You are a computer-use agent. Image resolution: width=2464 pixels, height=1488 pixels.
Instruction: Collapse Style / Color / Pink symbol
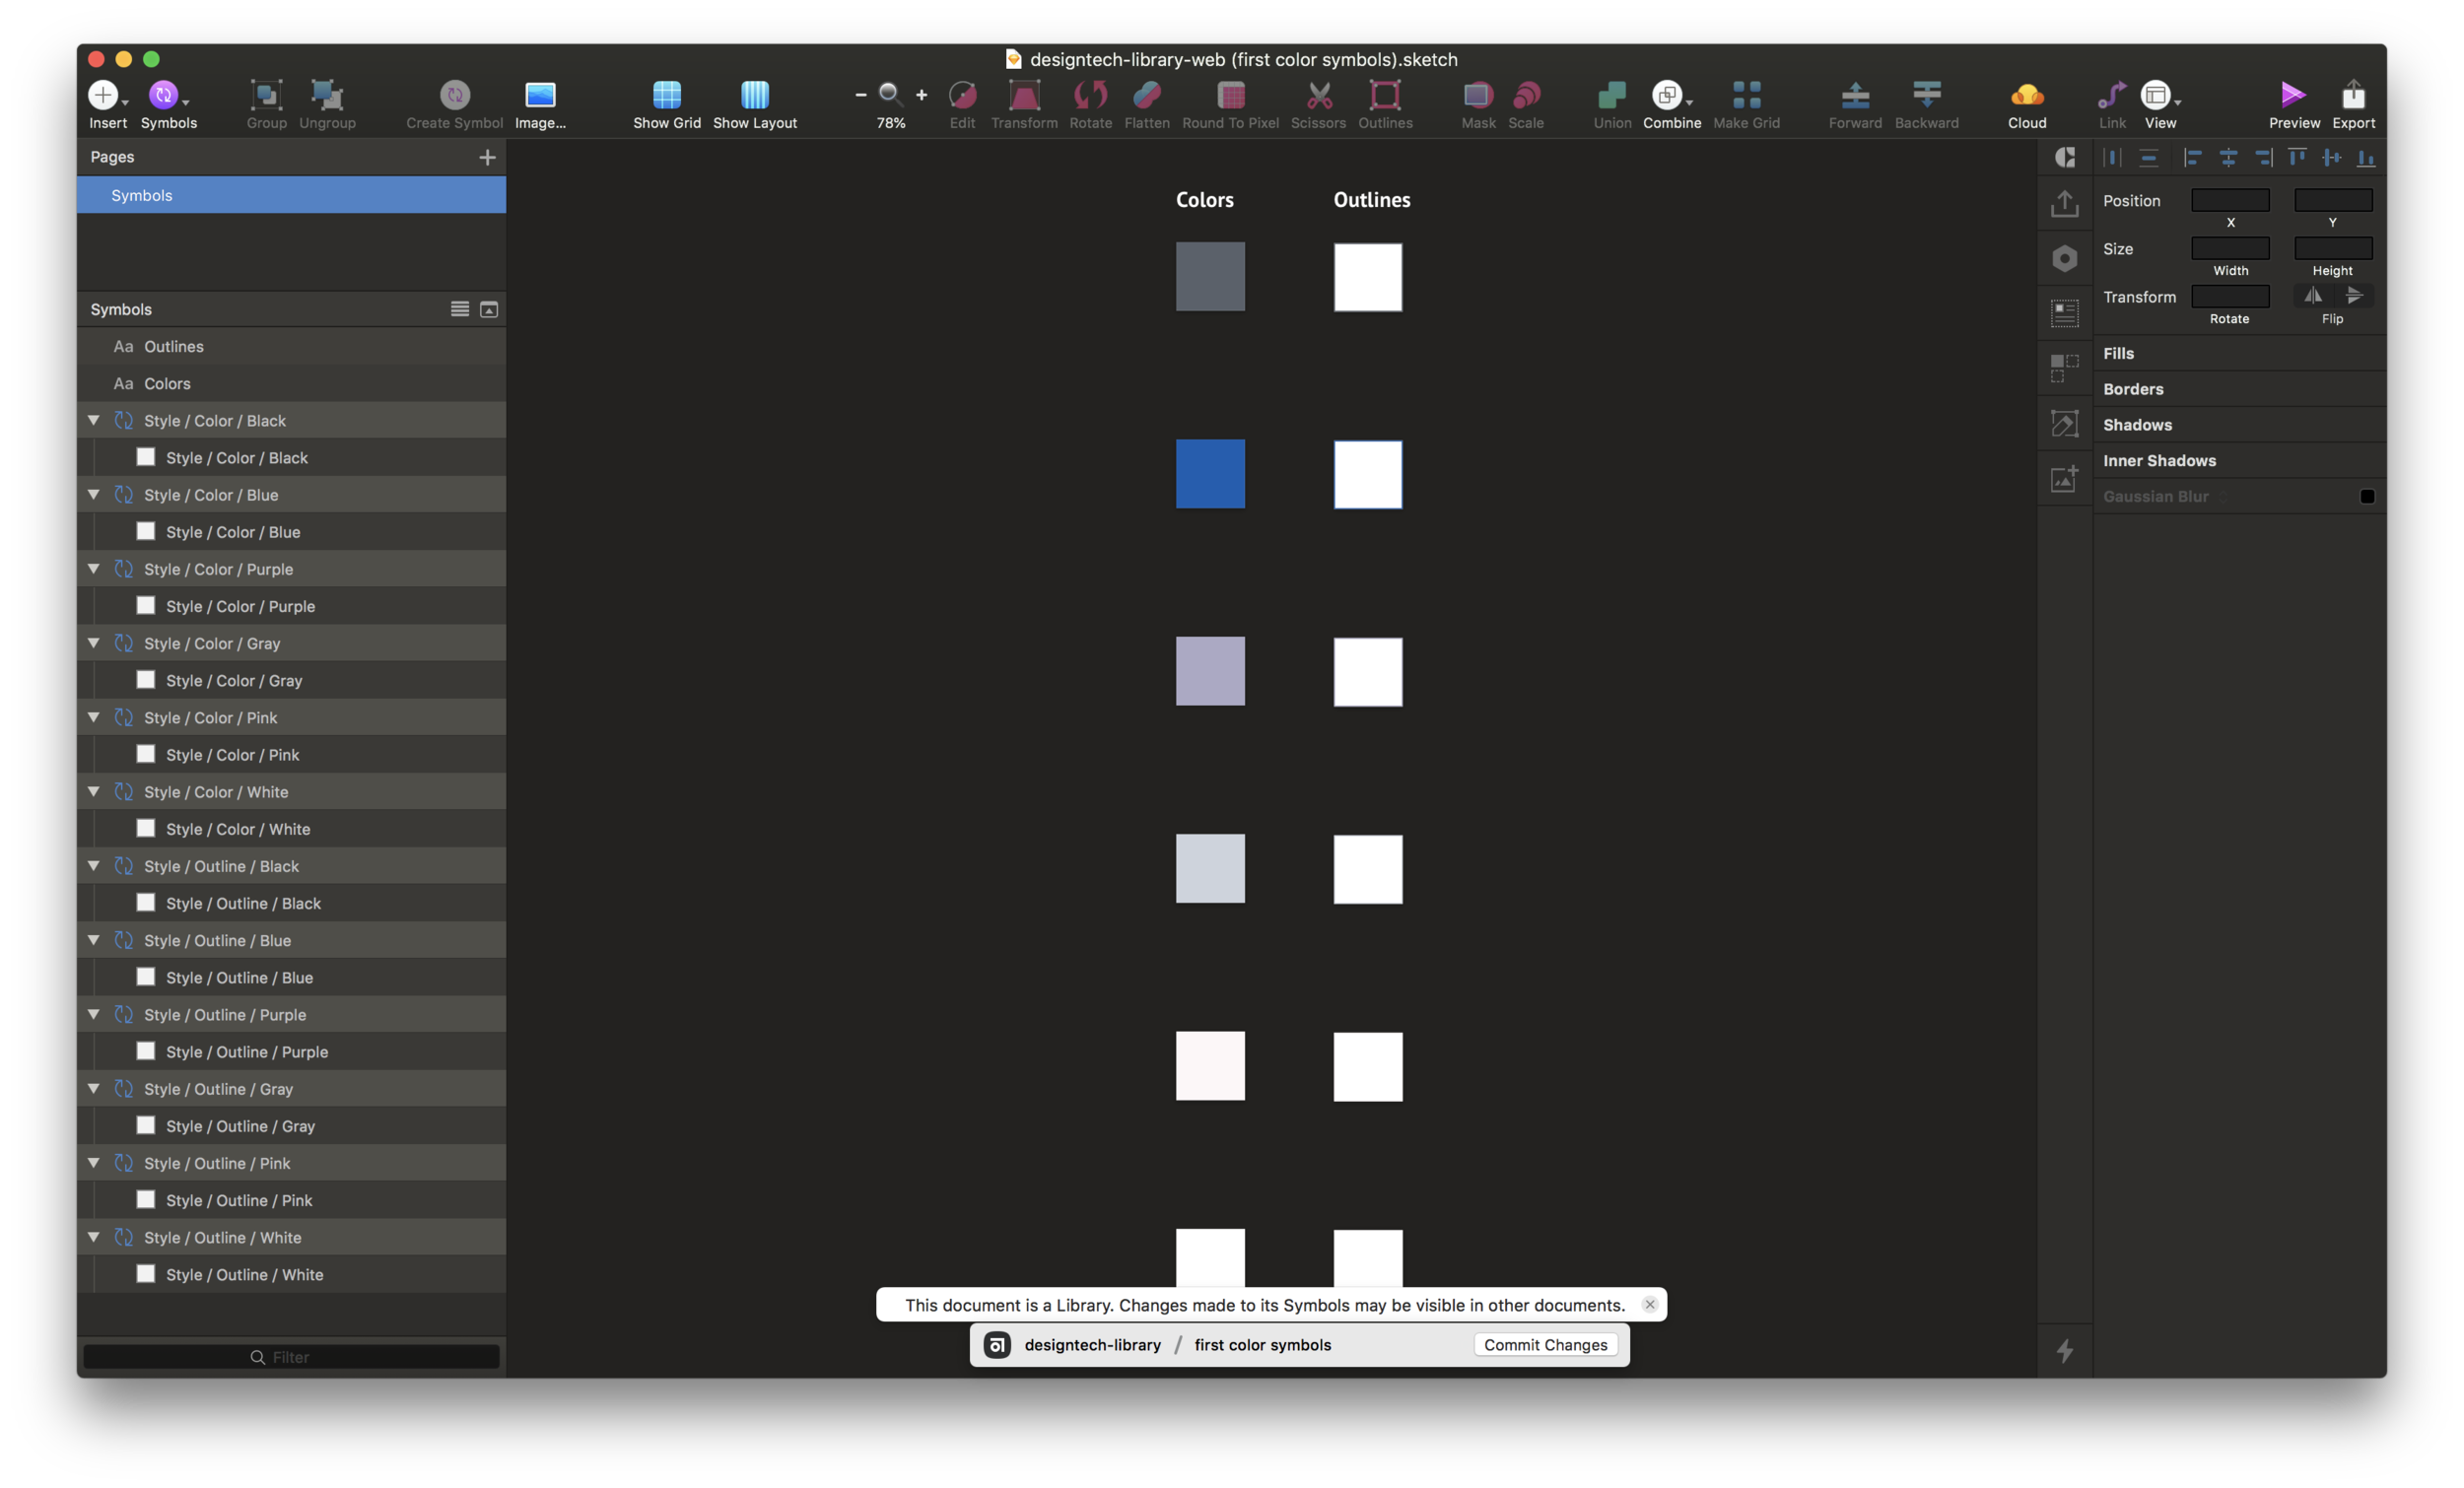[94, 717]
